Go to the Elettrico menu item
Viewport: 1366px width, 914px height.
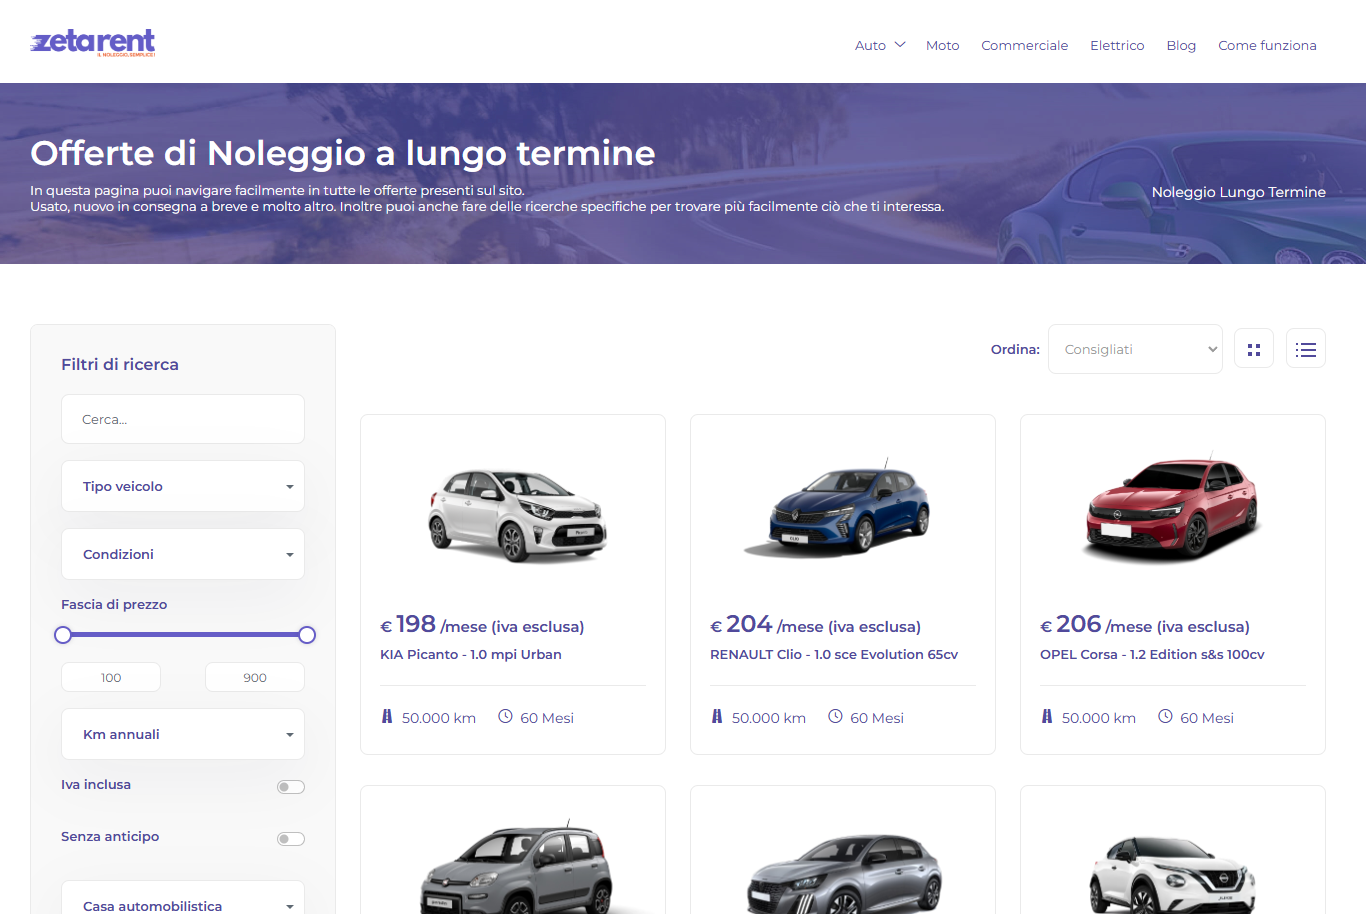(x=1116, y=45)
